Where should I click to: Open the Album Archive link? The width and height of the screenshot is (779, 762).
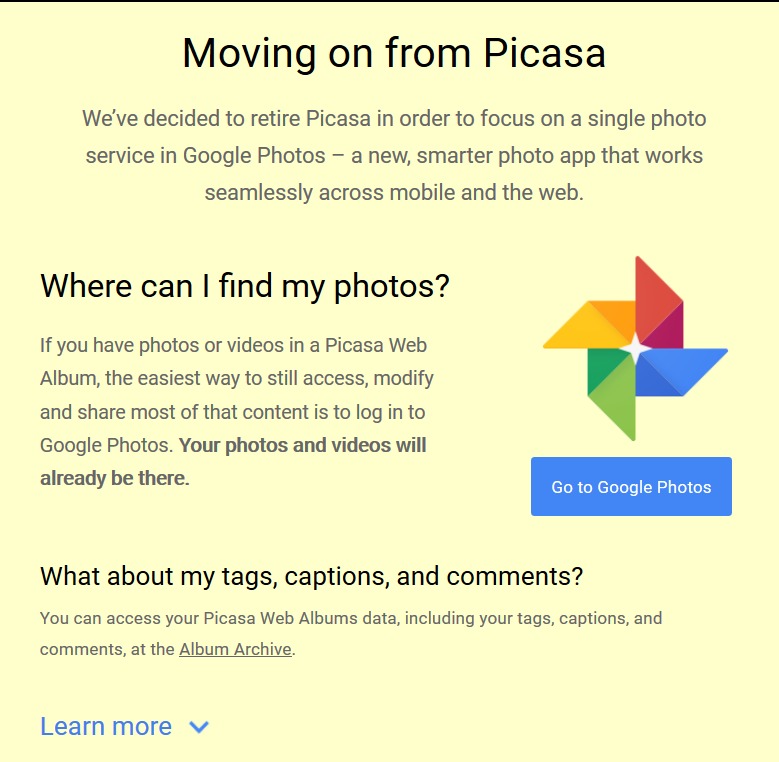coord(235,649)
